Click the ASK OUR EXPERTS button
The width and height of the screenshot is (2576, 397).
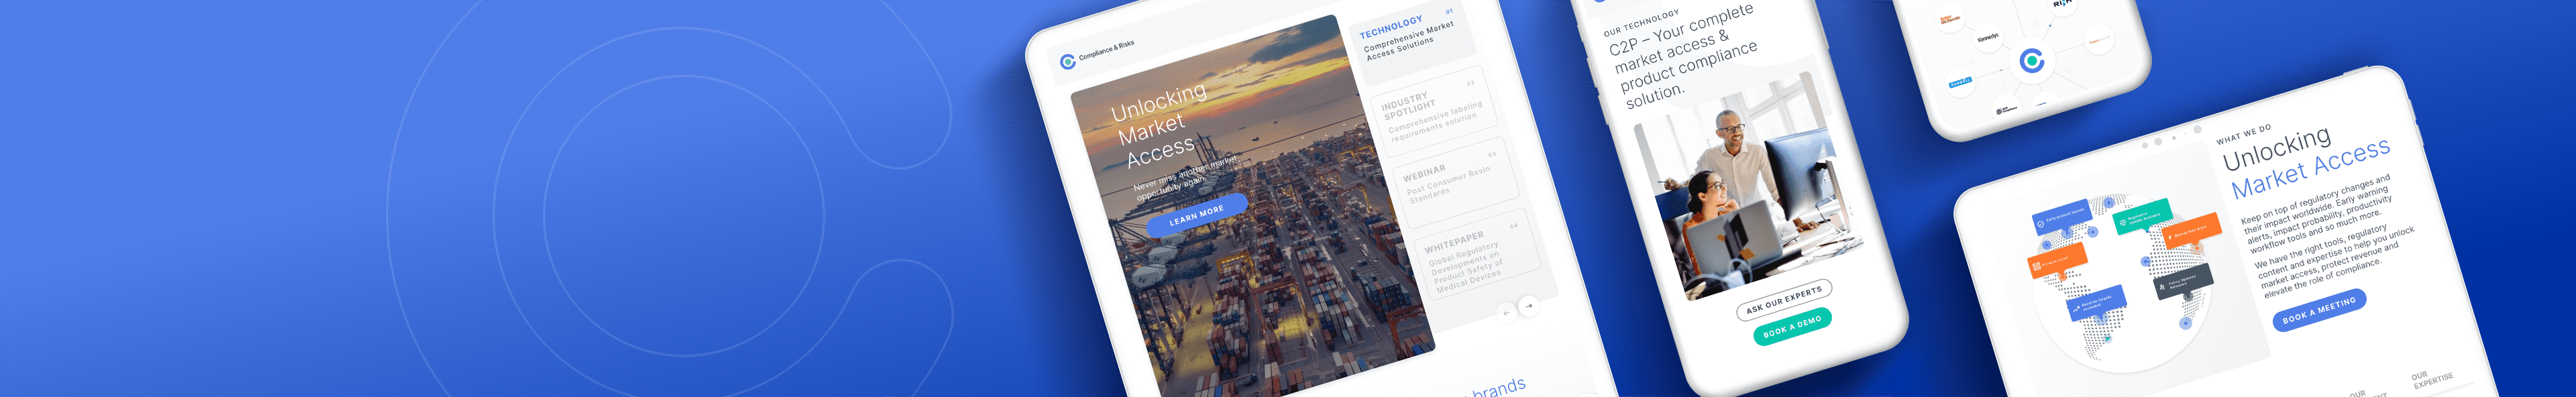coord(1784,300)
